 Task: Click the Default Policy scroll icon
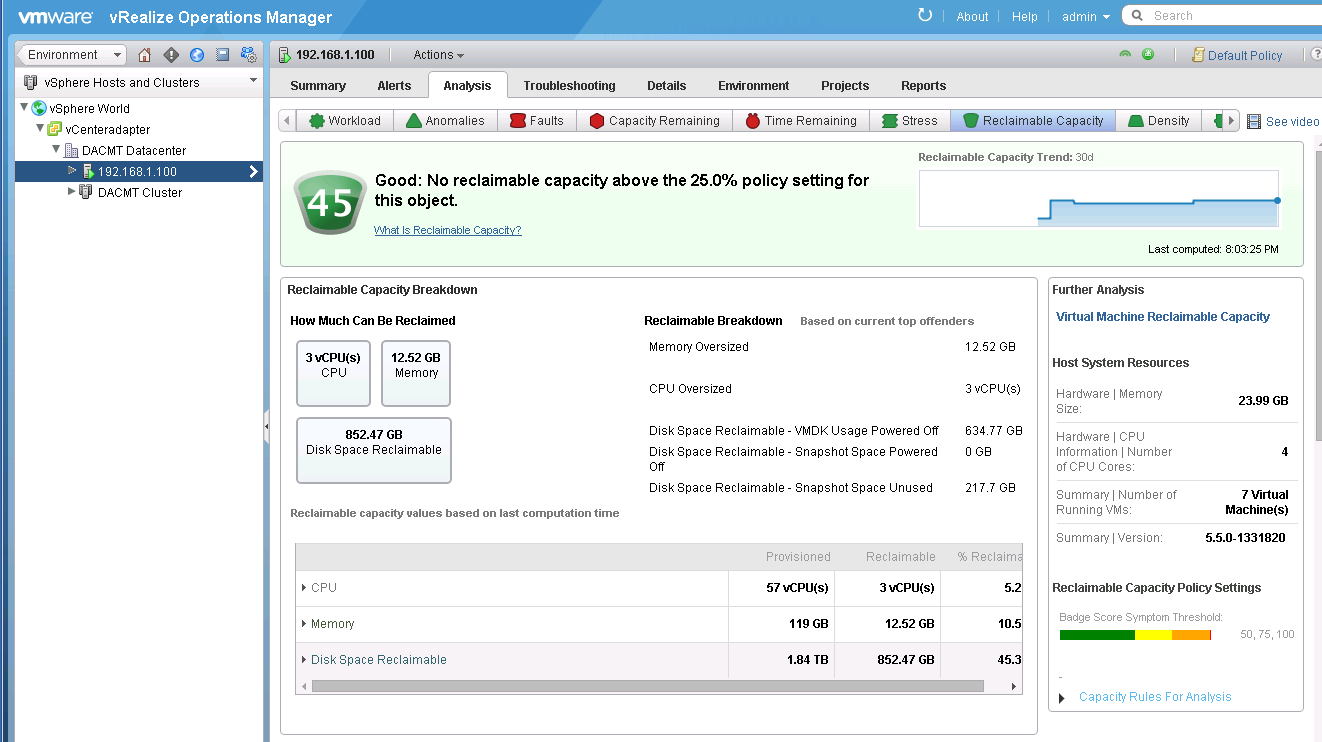[x=1198, y=55]
